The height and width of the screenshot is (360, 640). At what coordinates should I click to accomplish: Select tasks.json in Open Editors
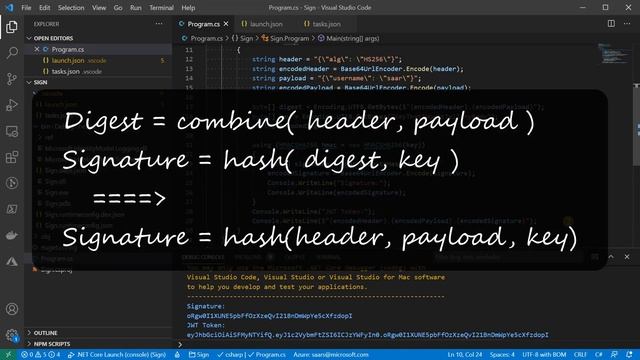pyautogui.click(x=98, y=71)
